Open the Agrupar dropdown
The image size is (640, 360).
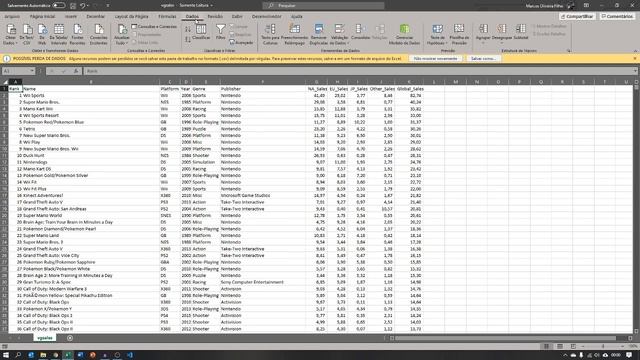[x=483, y=35]
